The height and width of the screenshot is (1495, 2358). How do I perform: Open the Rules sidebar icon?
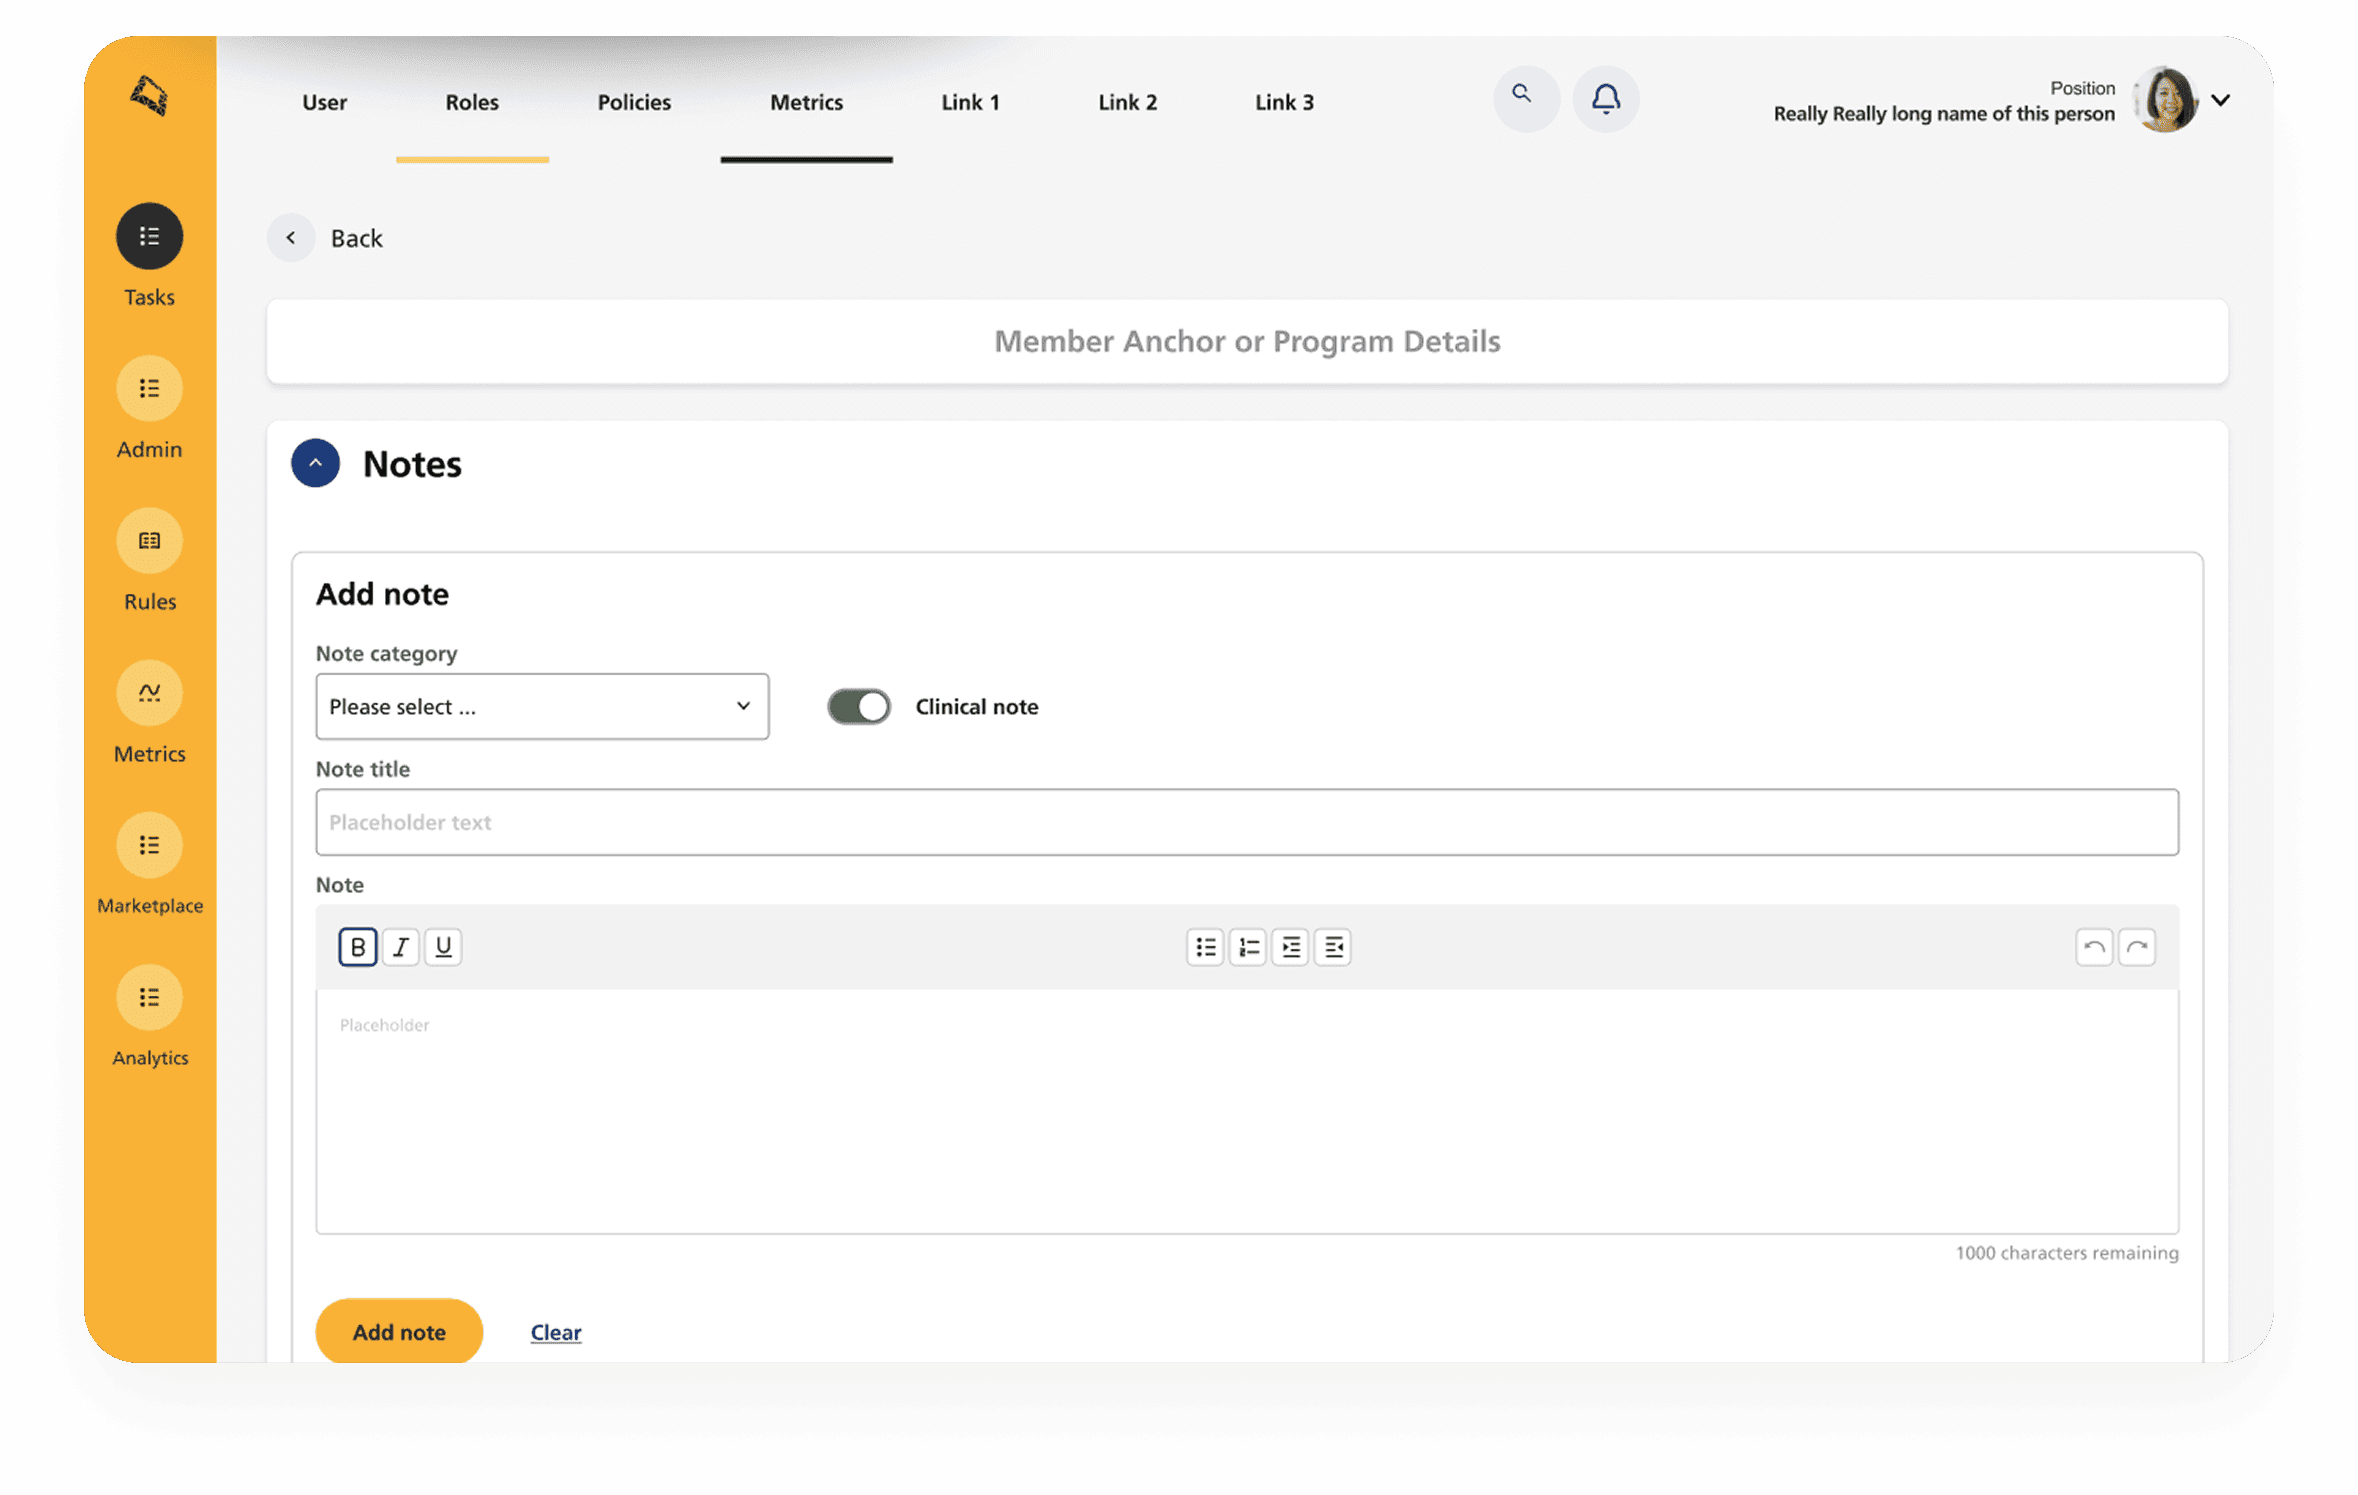[149, 541]
